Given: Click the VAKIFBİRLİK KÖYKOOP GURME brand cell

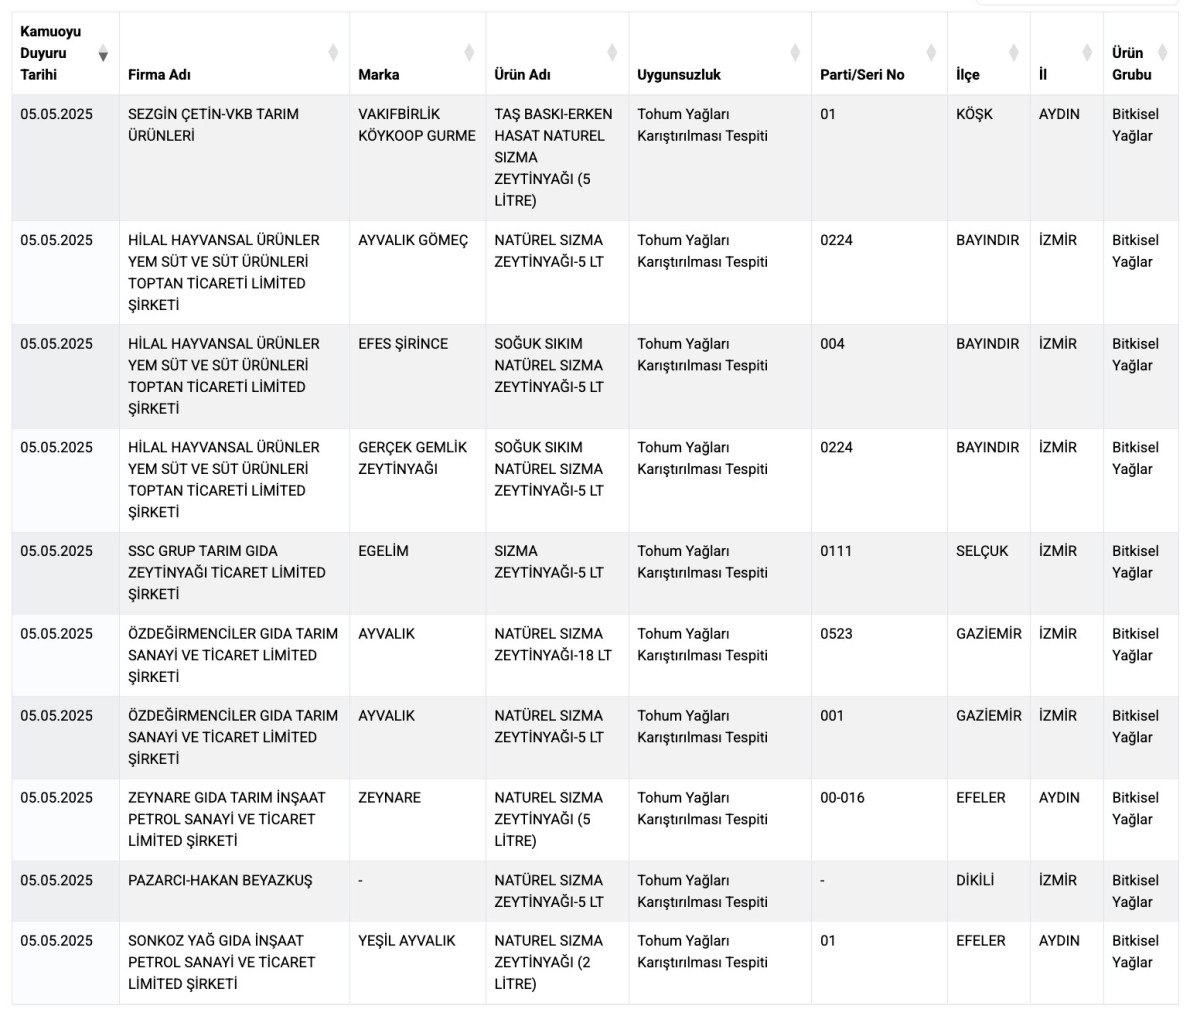Looking at the screenshot, I should (416, 125).
